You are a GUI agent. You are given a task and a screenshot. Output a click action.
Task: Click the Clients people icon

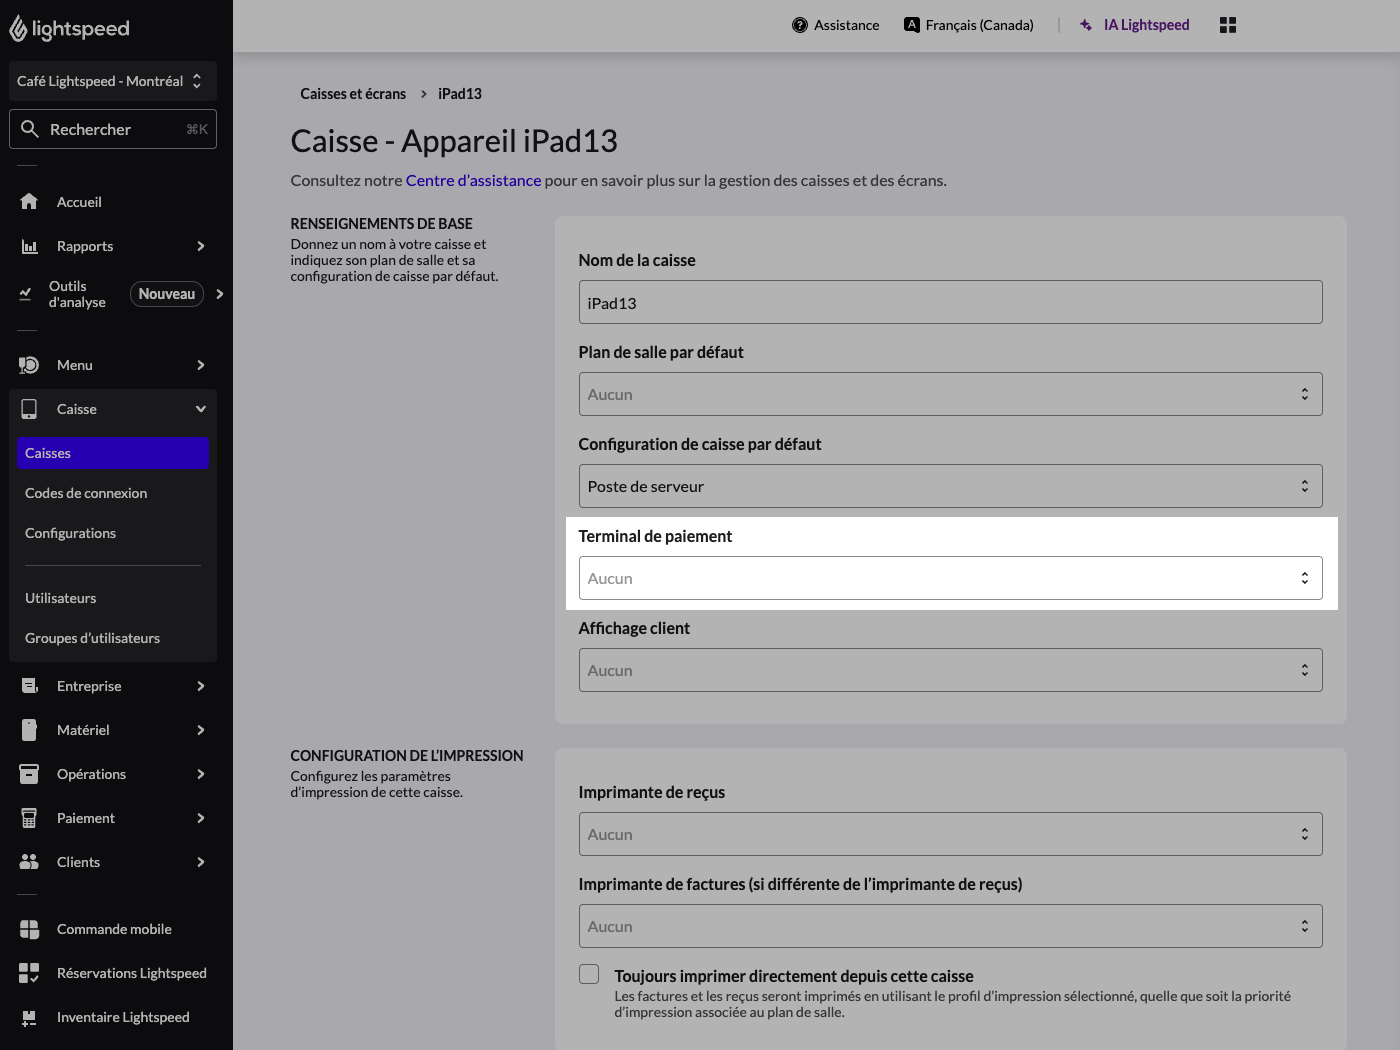pos(29,862)
